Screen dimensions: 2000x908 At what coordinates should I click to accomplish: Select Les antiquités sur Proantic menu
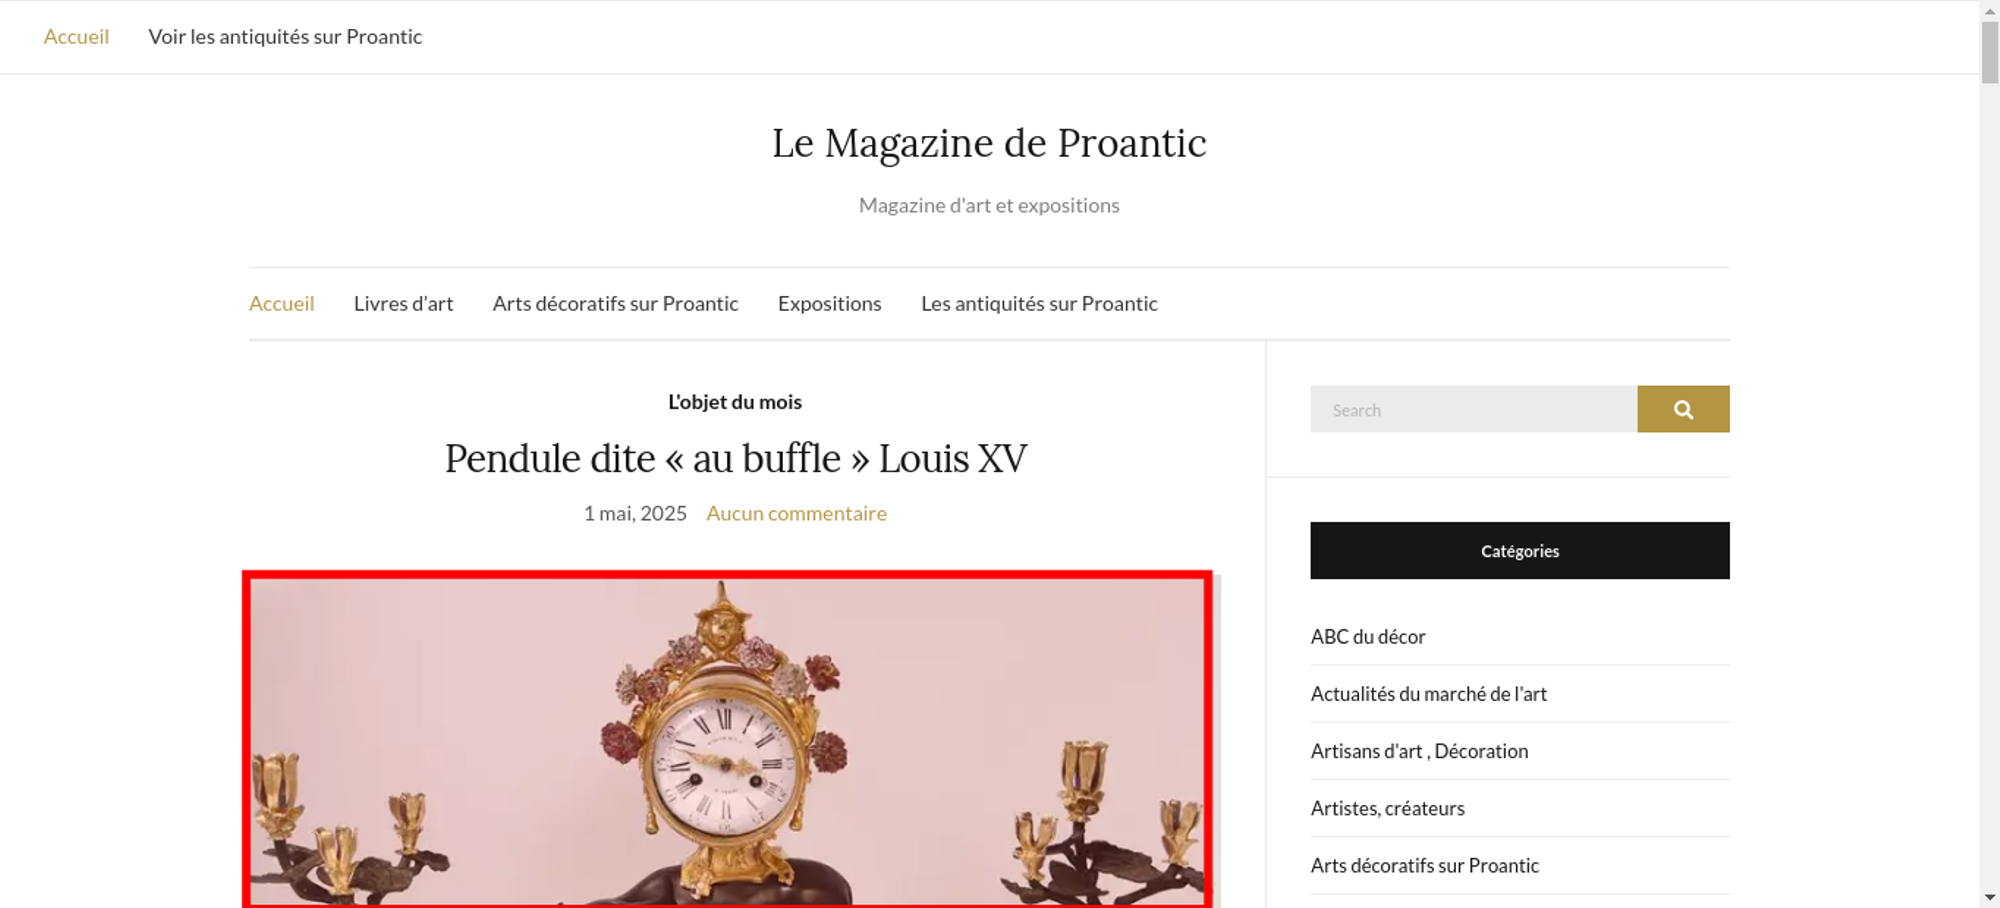[x=1039, y=303]
